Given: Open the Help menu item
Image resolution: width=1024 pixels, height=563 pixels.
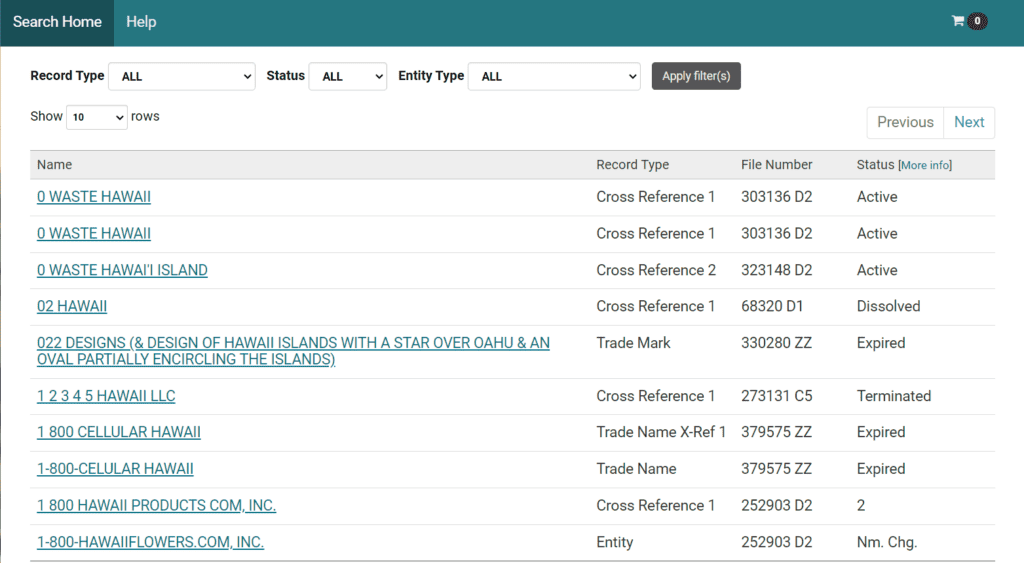Looking at the screenshot, I should (x=141, y=22).
